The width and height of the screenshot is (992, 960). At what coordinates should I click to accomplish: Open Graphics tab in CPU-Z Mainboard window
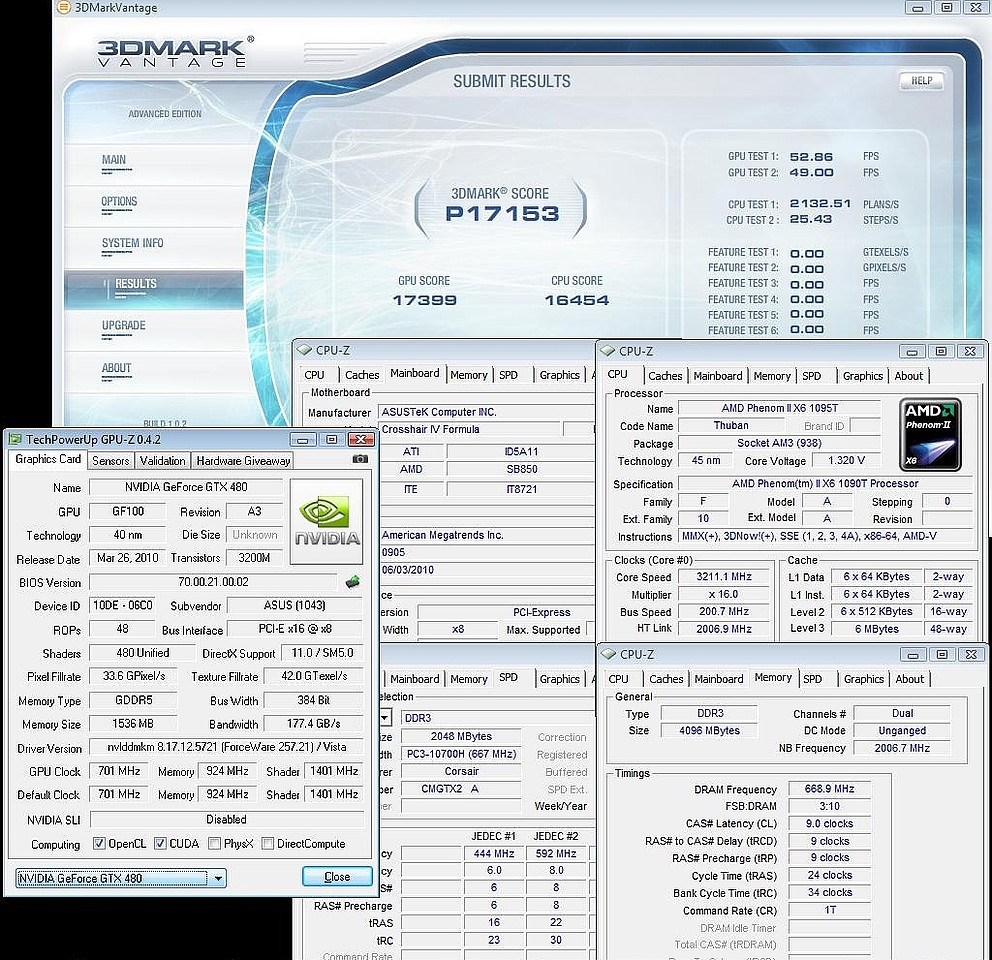(x=559, y=375)
